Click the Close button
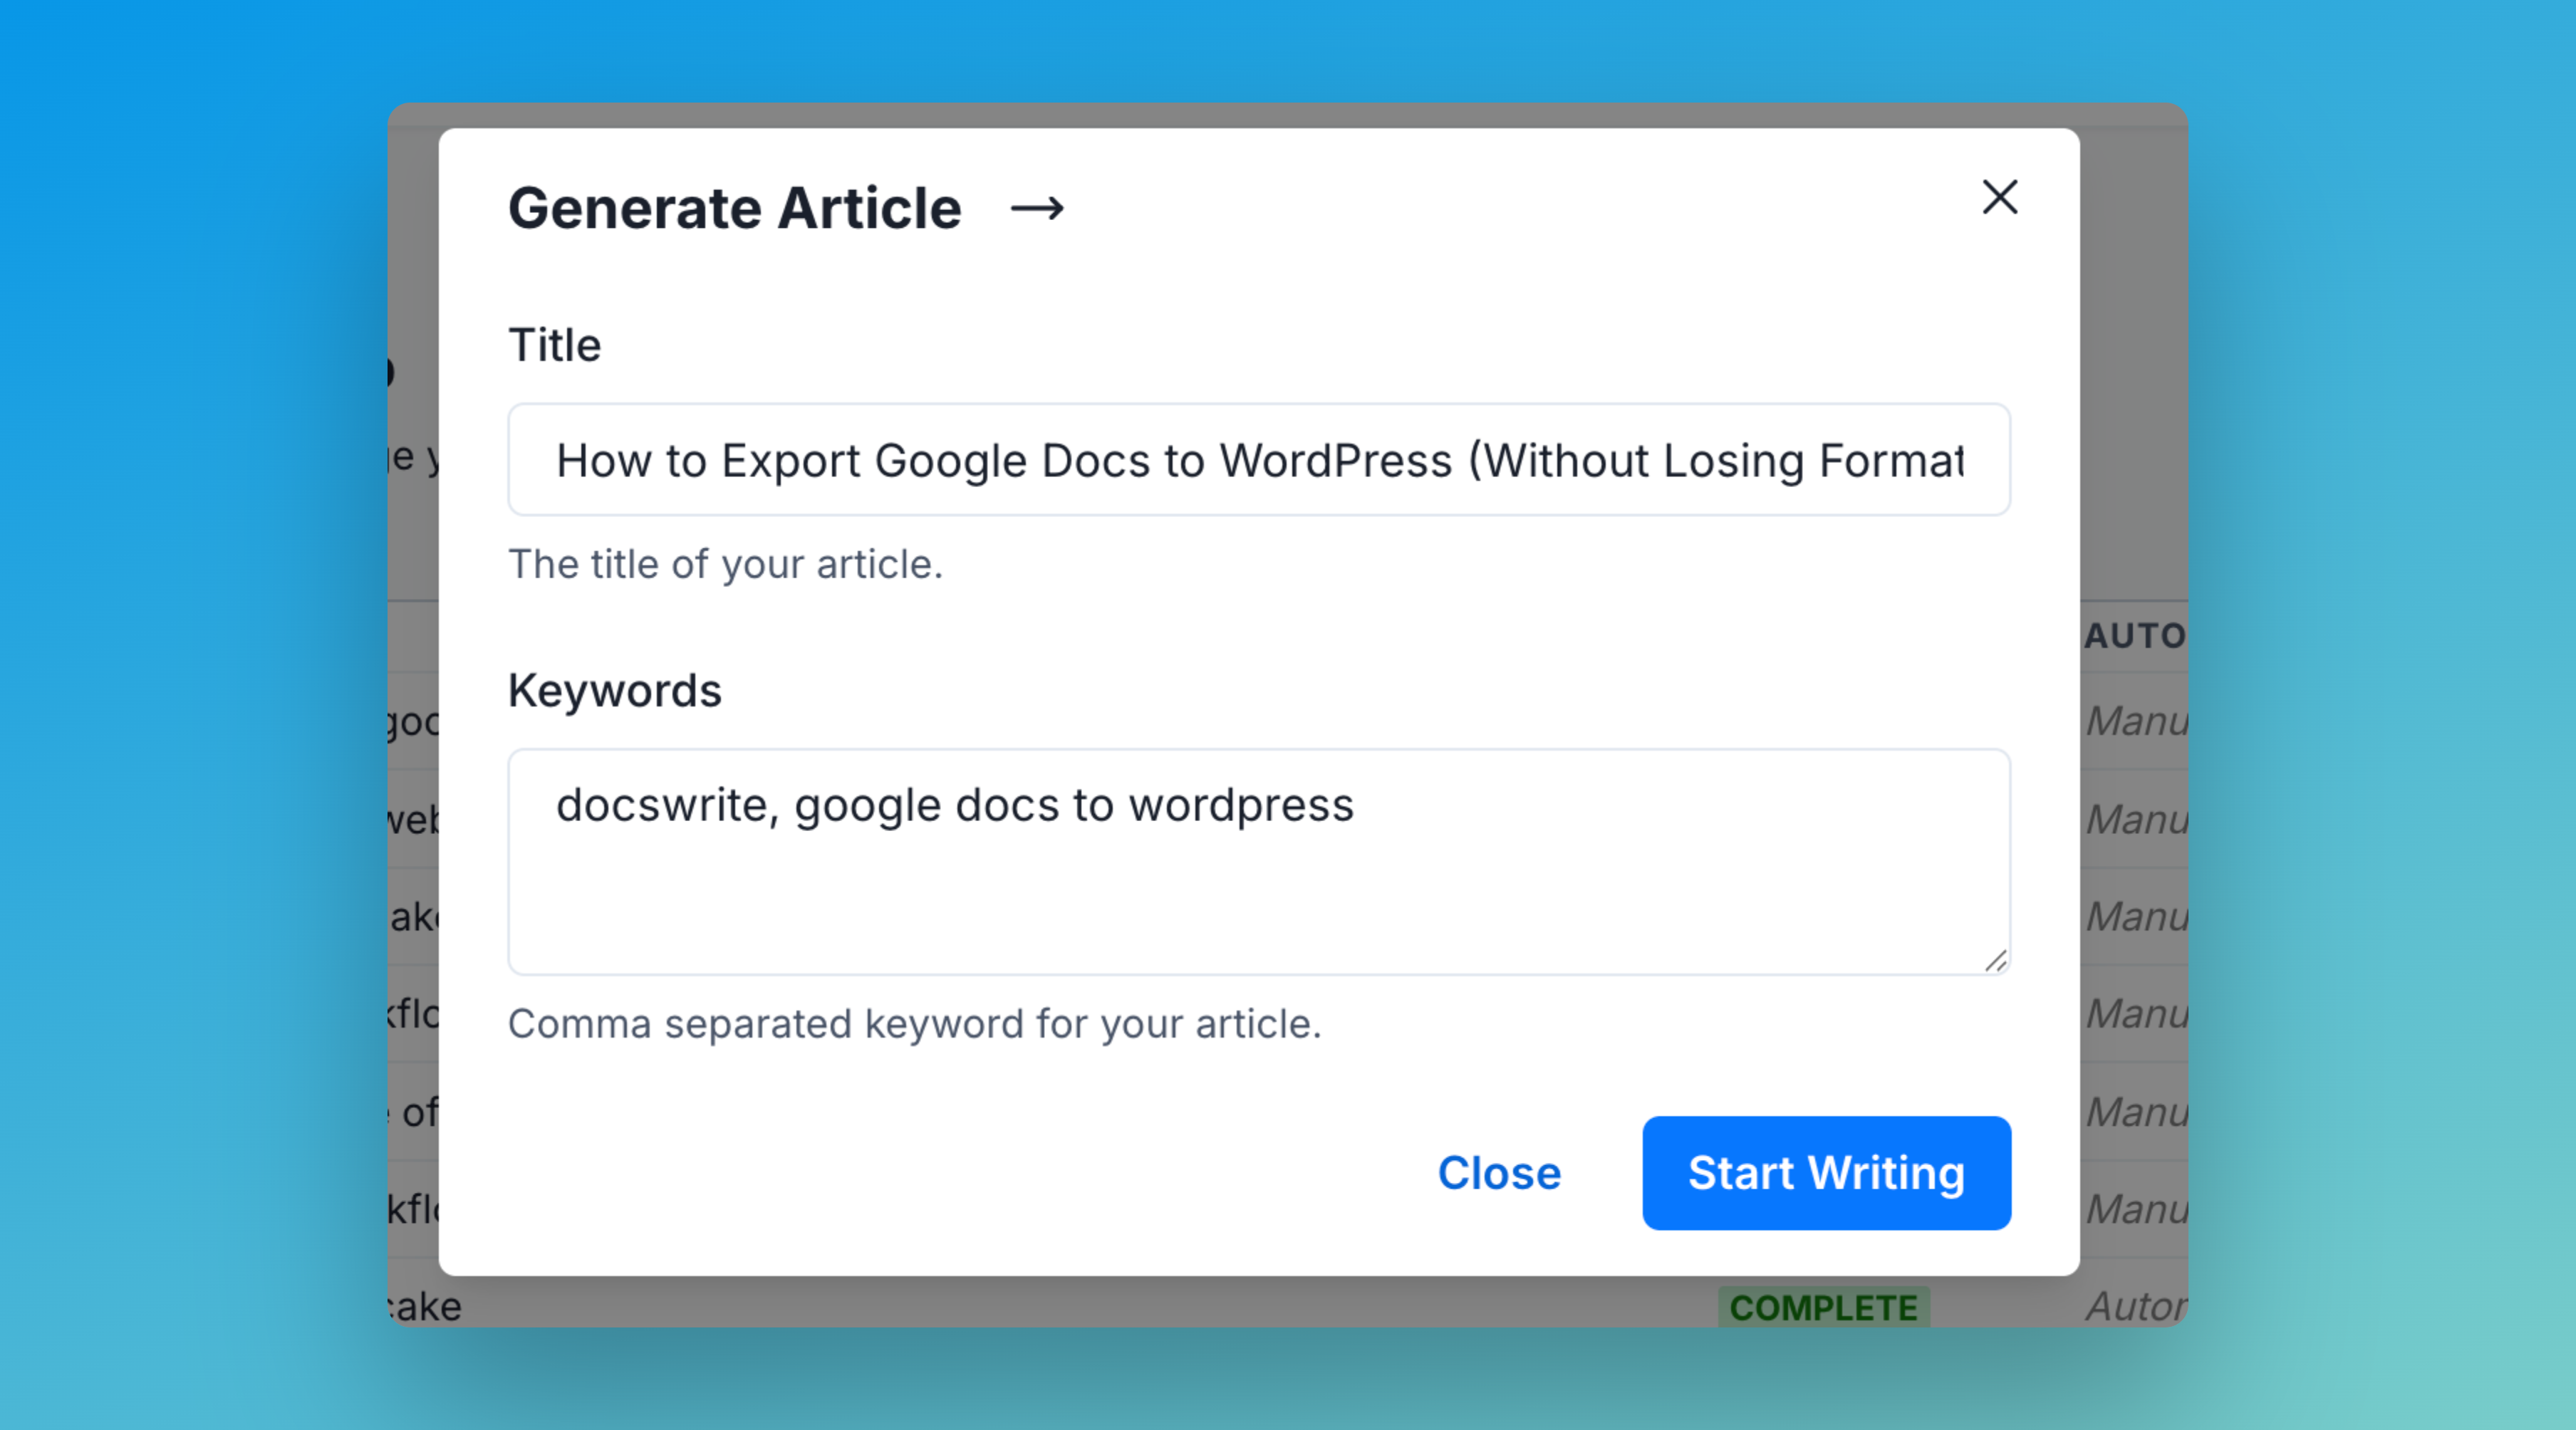The width and height of the screenshot is (2576, 1430). coord(1498,1173)
